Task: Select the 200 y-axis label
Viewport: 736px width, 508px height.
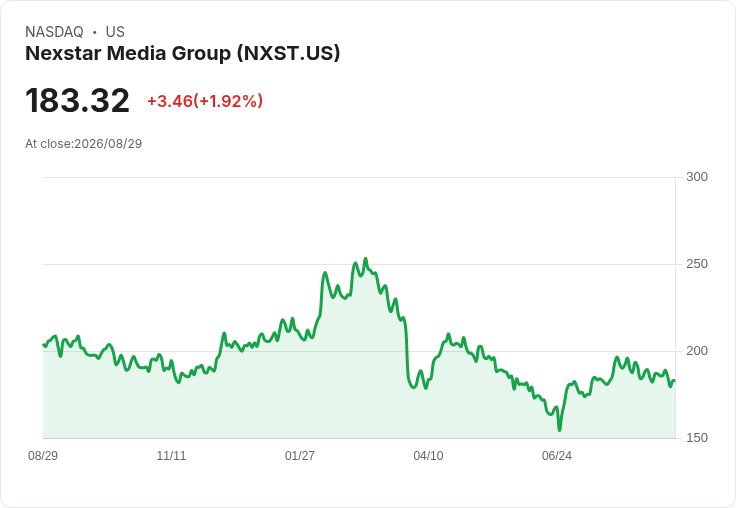Action: [x=697, y=351]
